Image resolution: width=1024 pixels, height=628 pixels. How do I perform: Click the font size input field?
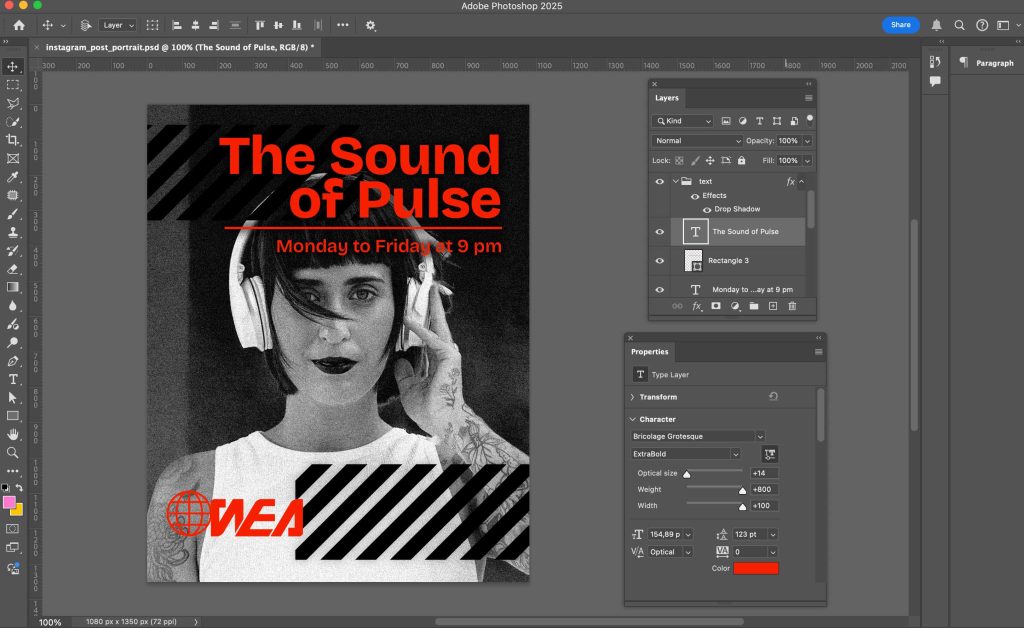click(x=664, y=535)
